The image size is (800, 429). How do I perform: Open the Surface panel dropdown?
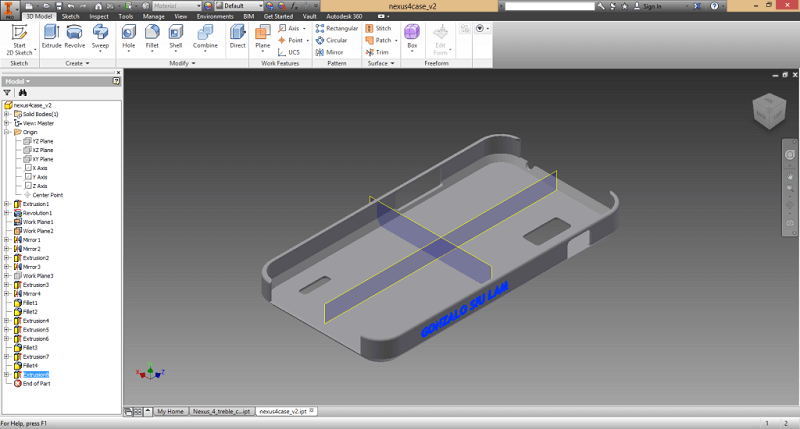[x=381, y=63]
